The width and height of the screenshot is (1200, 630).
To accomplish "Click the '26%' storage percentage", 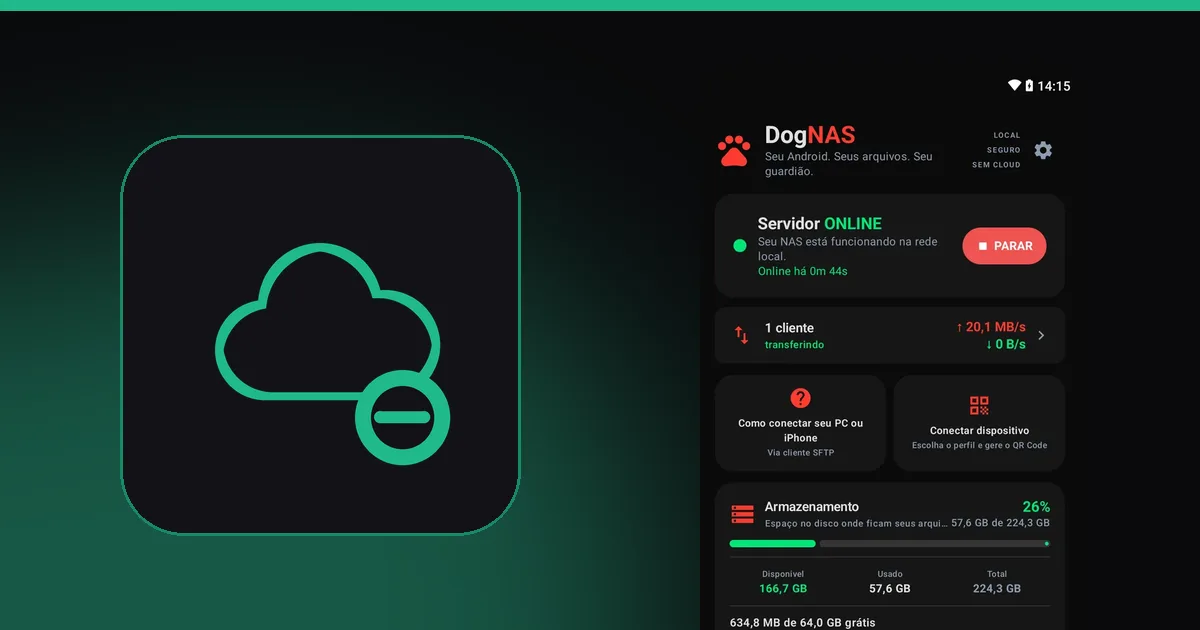I will pyautogui.click(x=1036, y=507).
